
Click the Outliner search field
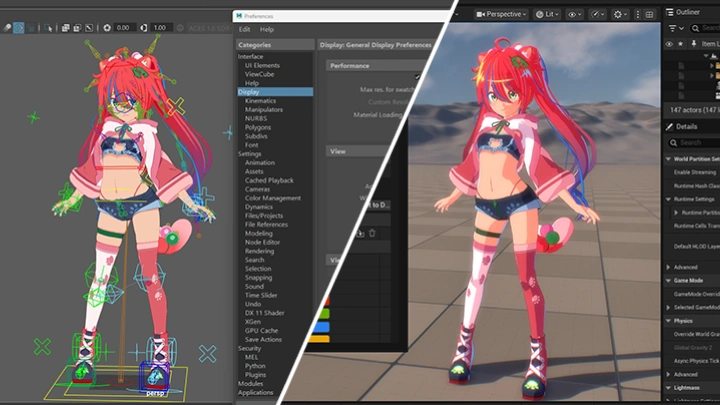704,28
